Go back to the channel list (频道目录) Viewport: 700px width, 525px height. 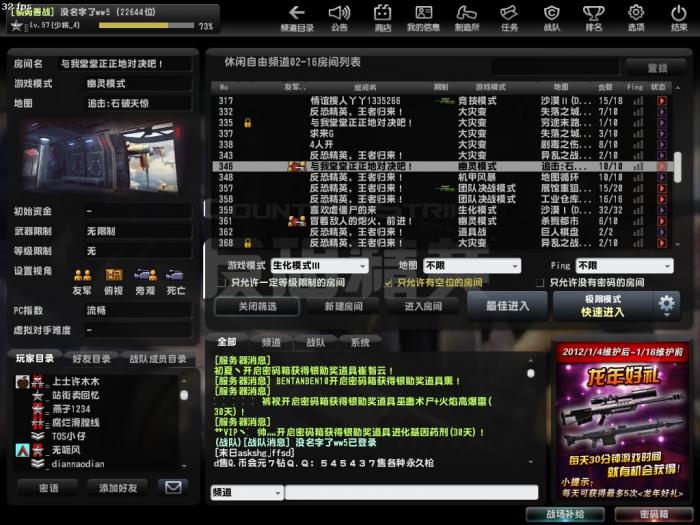pos(297,19)
